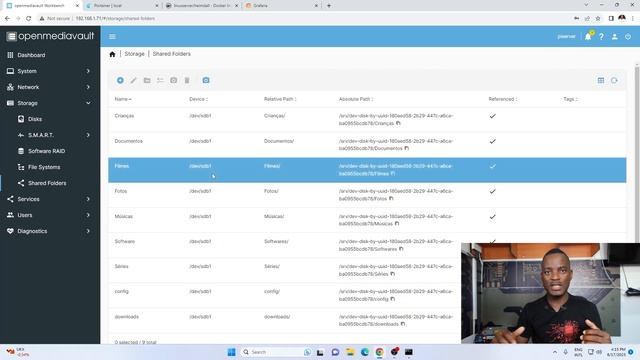This screenshot has width=640, height=360.
Task: Click the Storage breadcrumb link
Action: point(134,54)
